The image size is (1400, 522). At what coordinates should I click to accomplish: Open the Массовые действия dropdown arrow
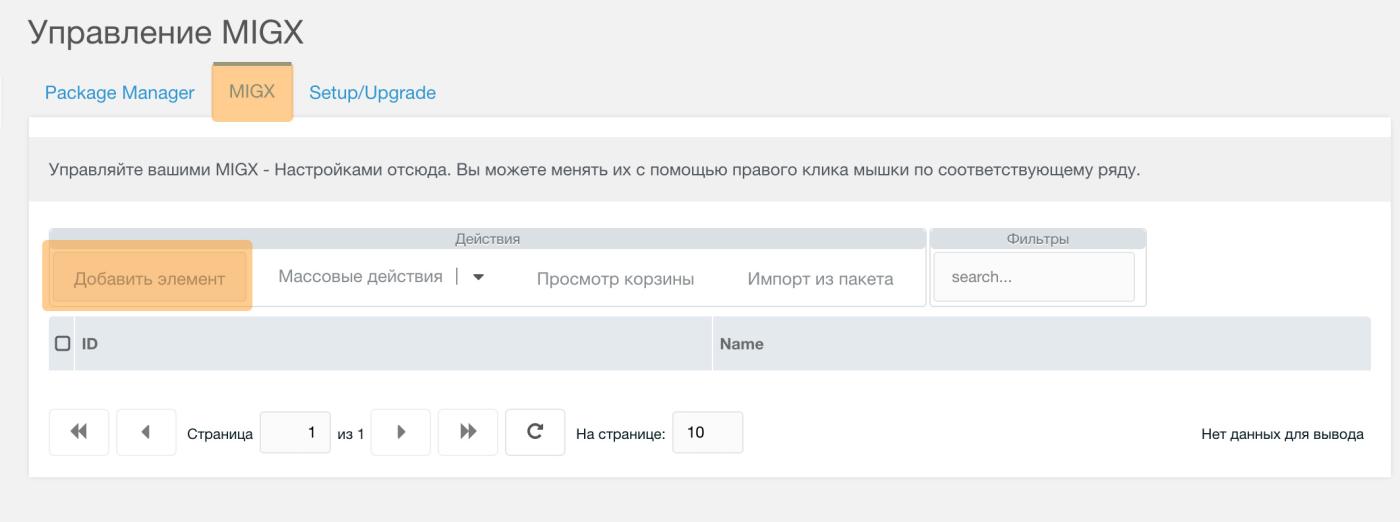478,277
